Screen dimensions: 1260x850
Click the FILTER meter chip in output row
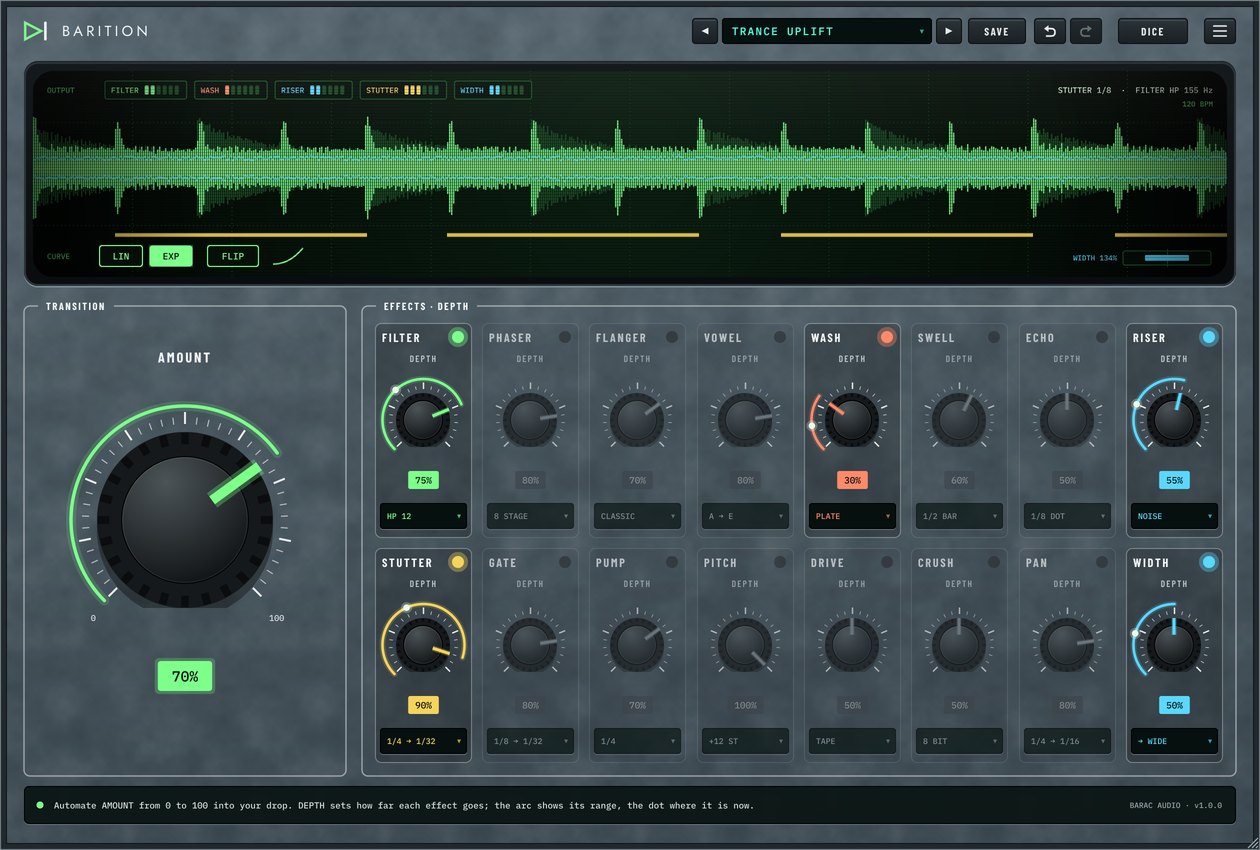pyautogui.click(x=145, y=90)
